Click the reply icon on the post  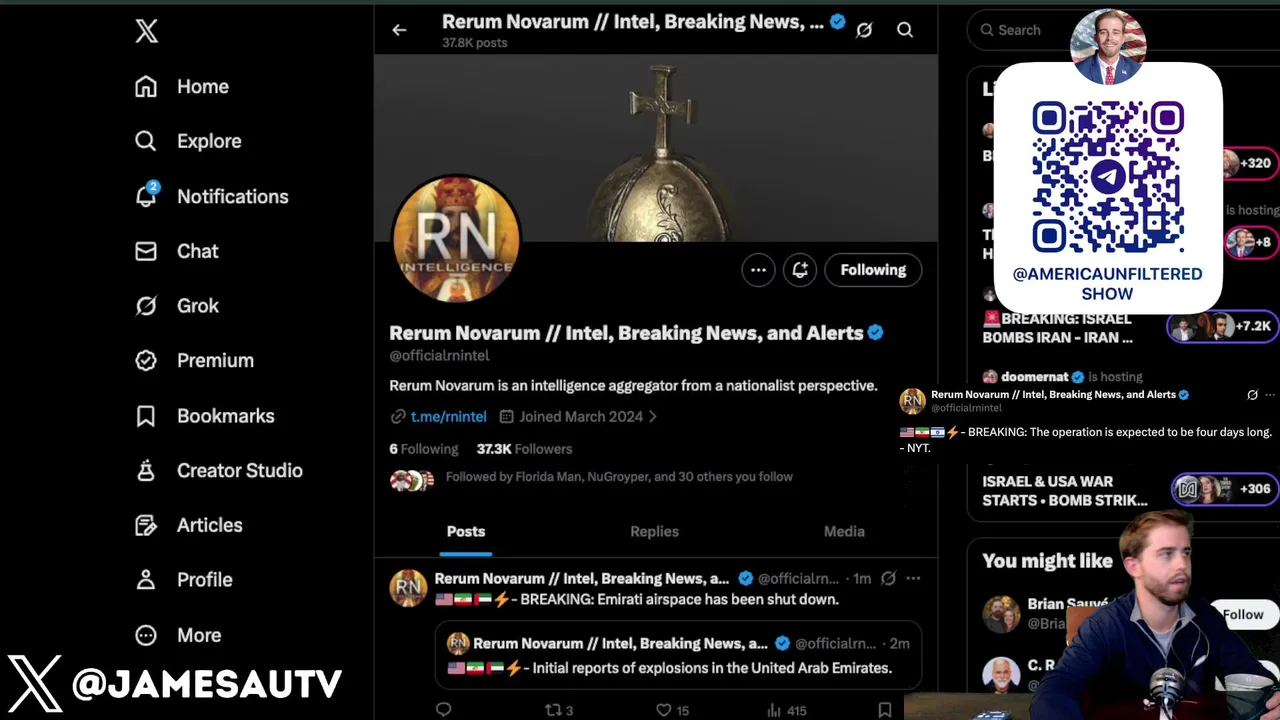(x=444, y=710)
